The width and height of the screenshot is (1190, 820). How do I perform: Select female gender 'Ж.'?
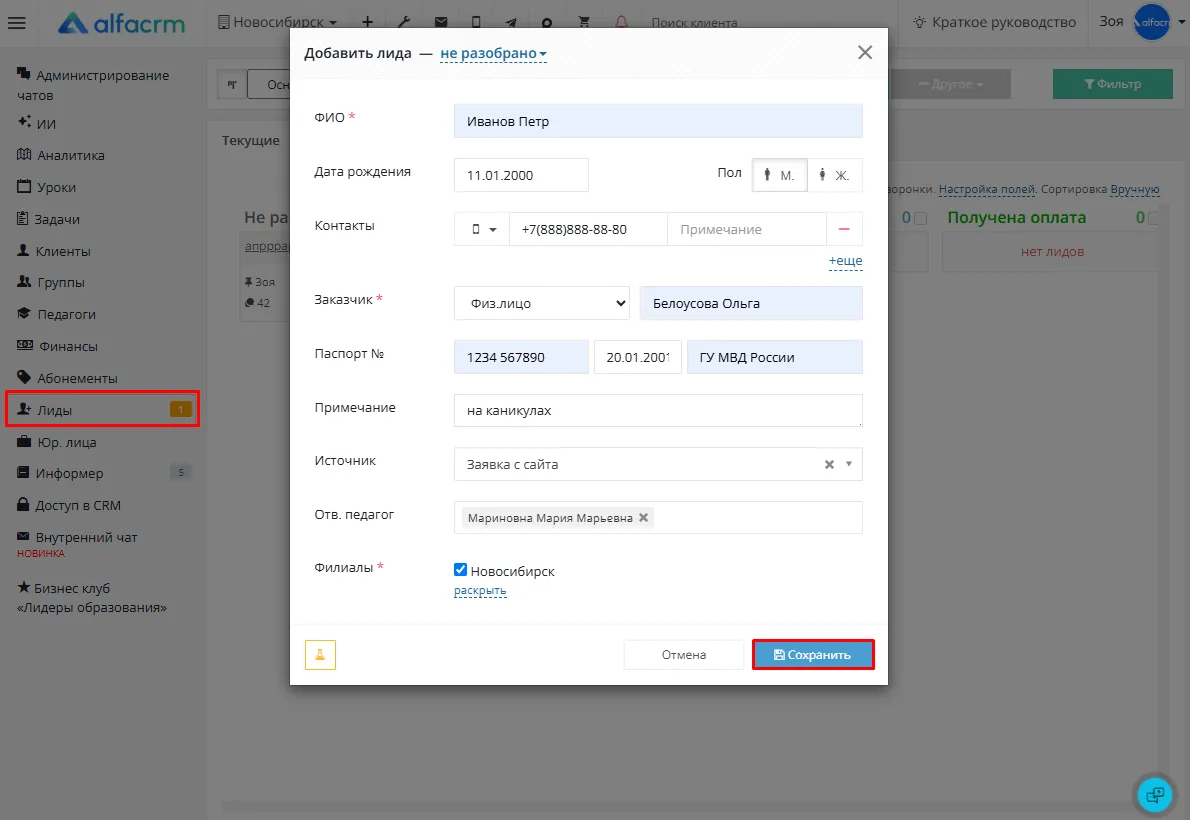tap(835, 175)
